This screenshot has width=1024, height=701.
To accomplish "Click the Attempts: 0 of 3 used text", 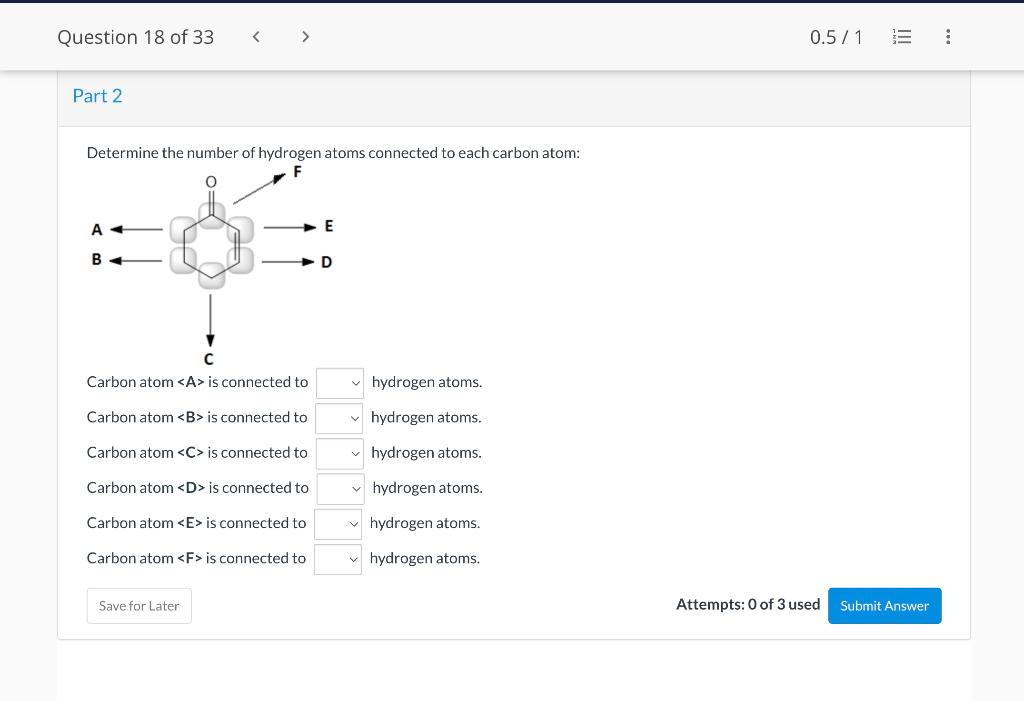I will [748, 604].
